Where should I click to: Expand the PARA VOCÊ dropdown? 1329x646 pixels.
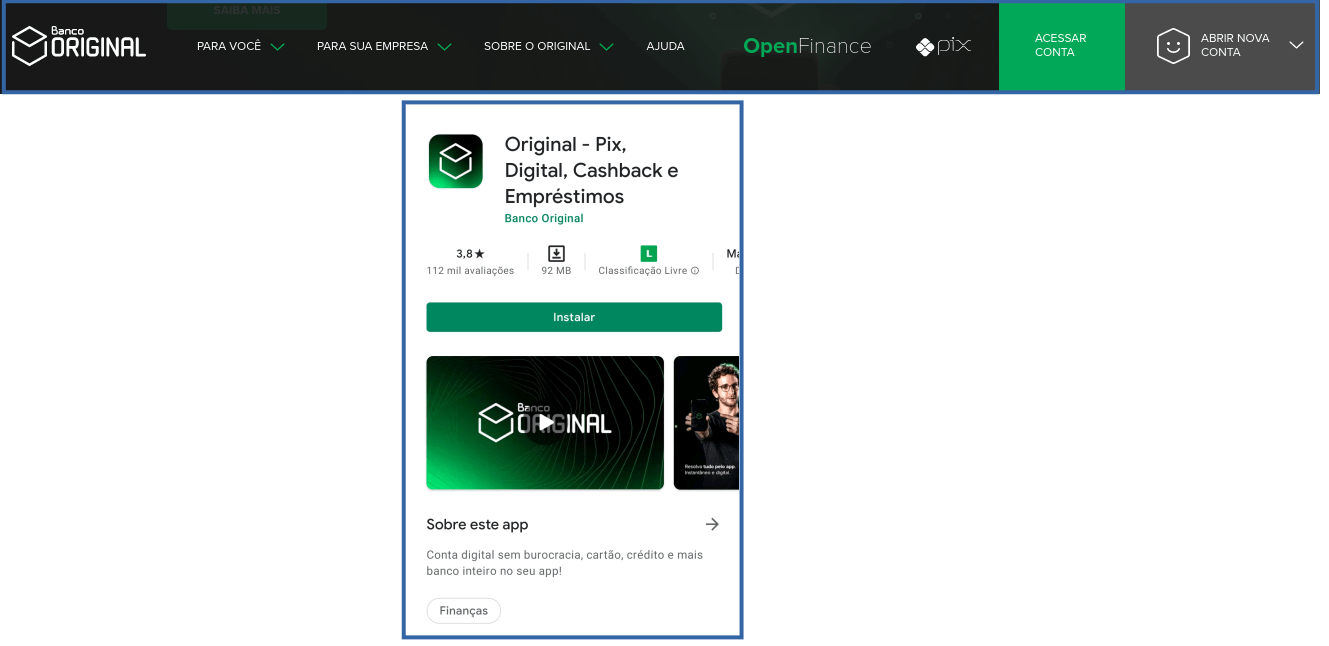(240, 46)
